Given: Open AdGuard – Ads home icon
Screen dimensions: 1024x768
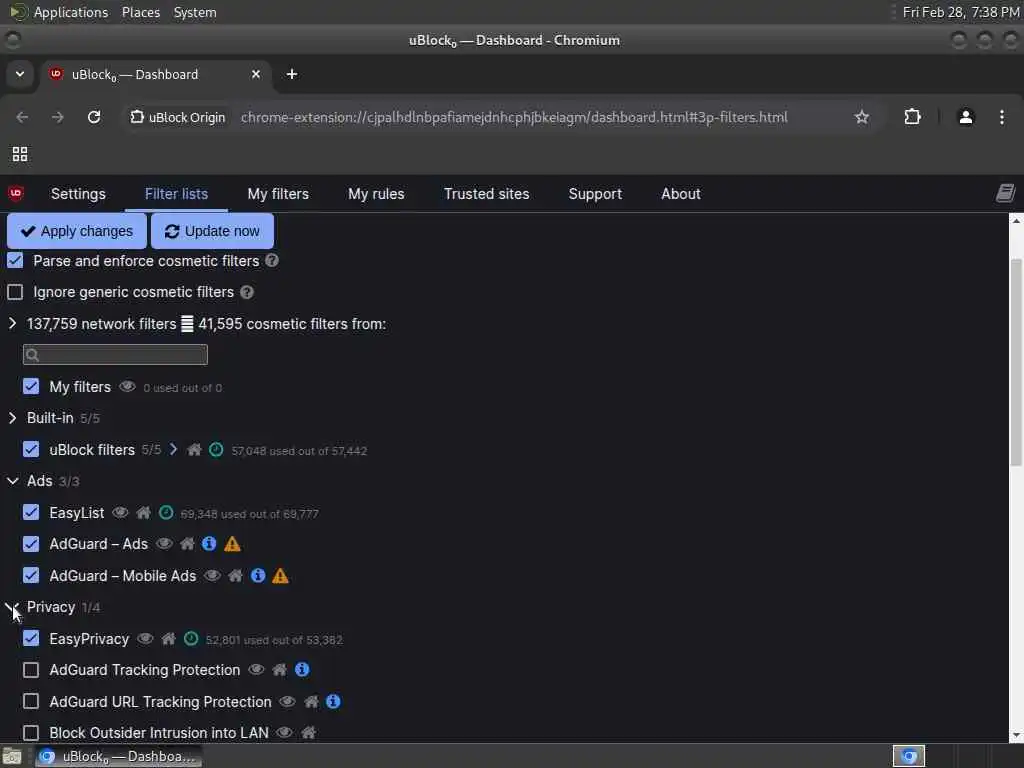Looking at the screenshot, I should coord(187,543).
